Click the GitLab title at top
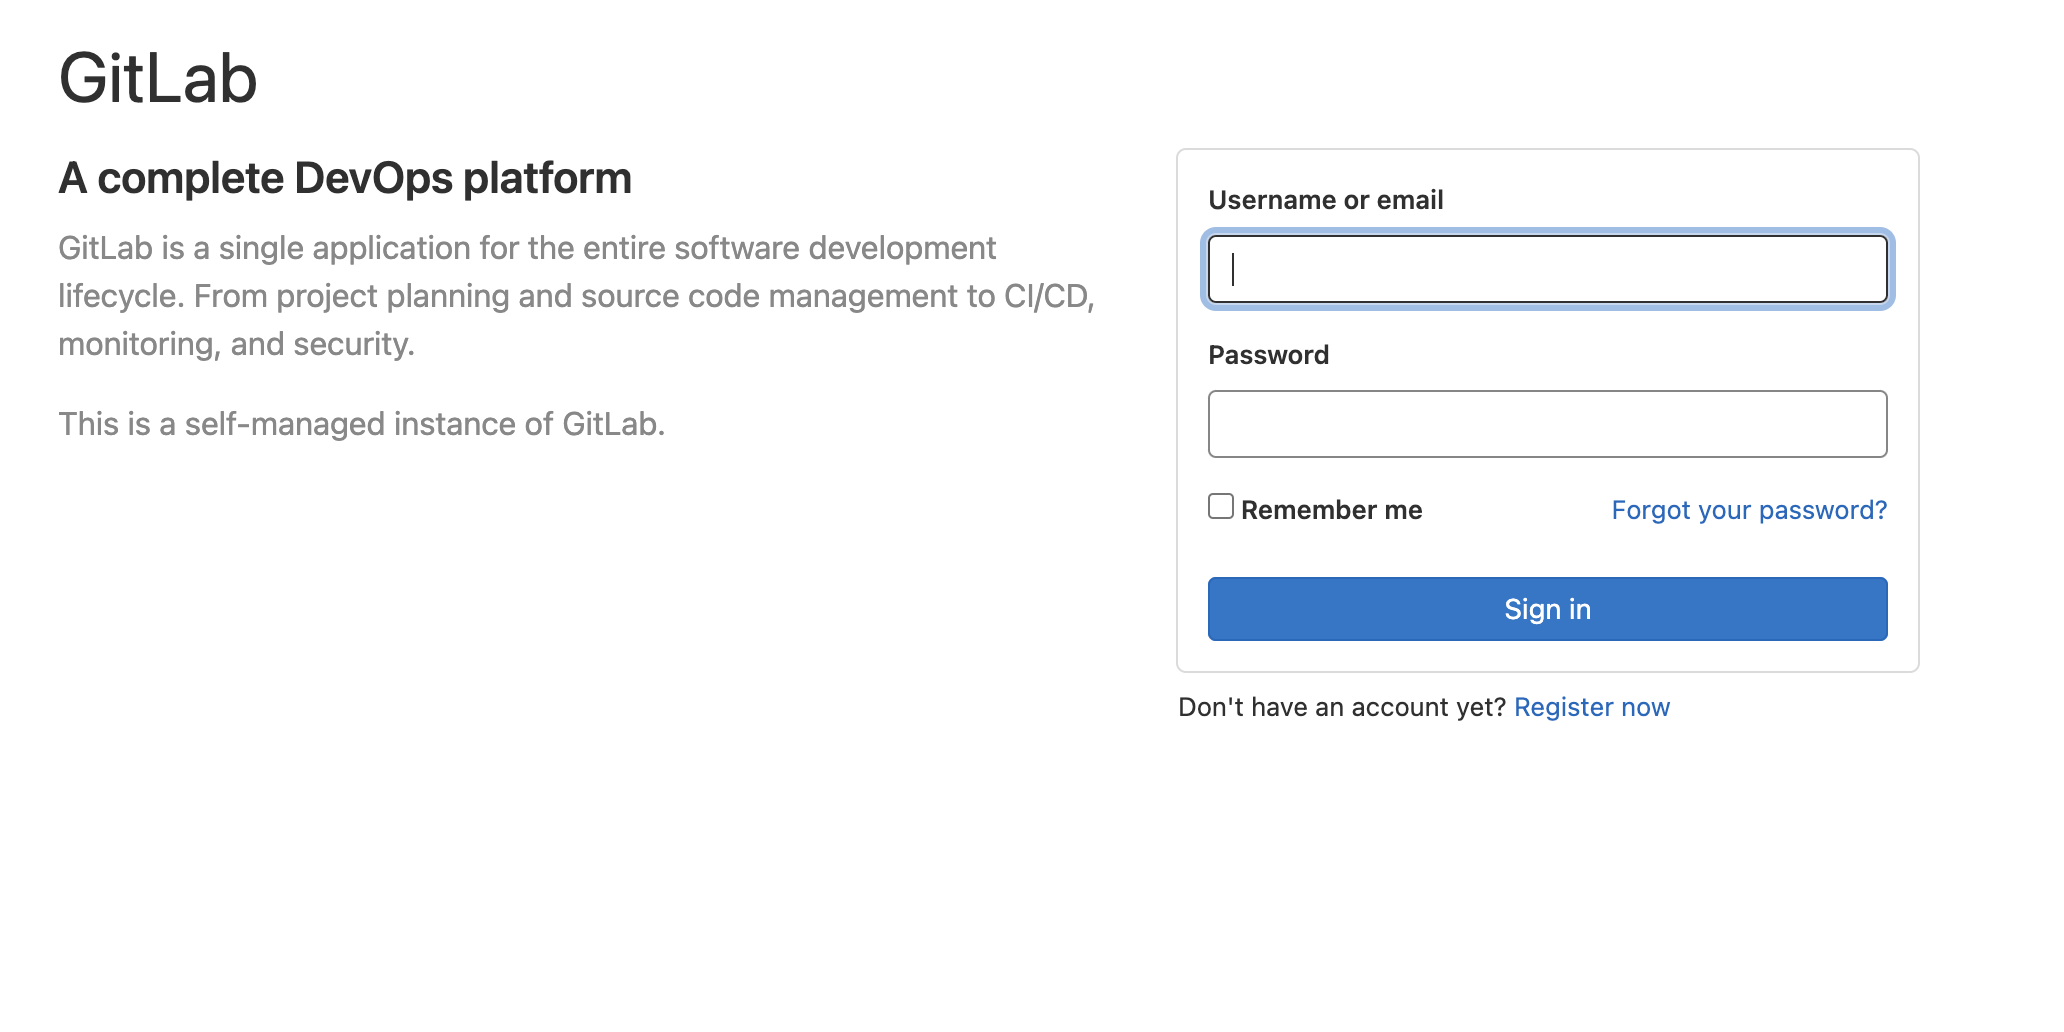 (x=158, y=79)
